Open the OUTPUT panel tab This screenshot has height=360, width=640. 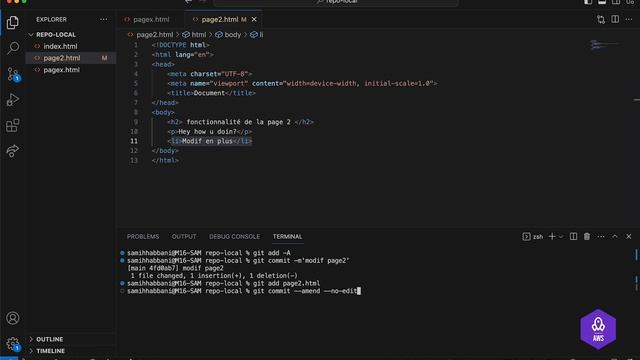[184, 237]
